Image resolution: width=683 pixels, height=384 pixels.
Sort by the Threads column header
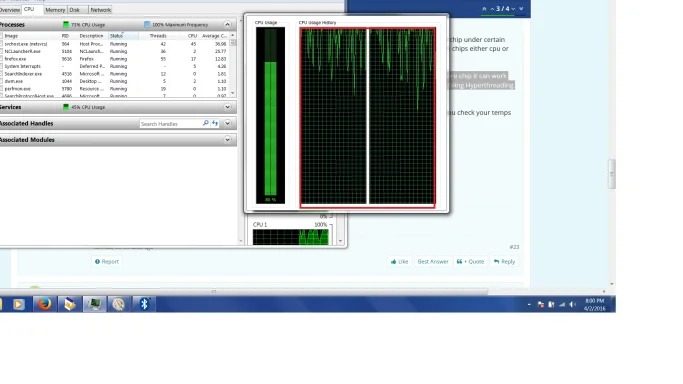(158, 36)
